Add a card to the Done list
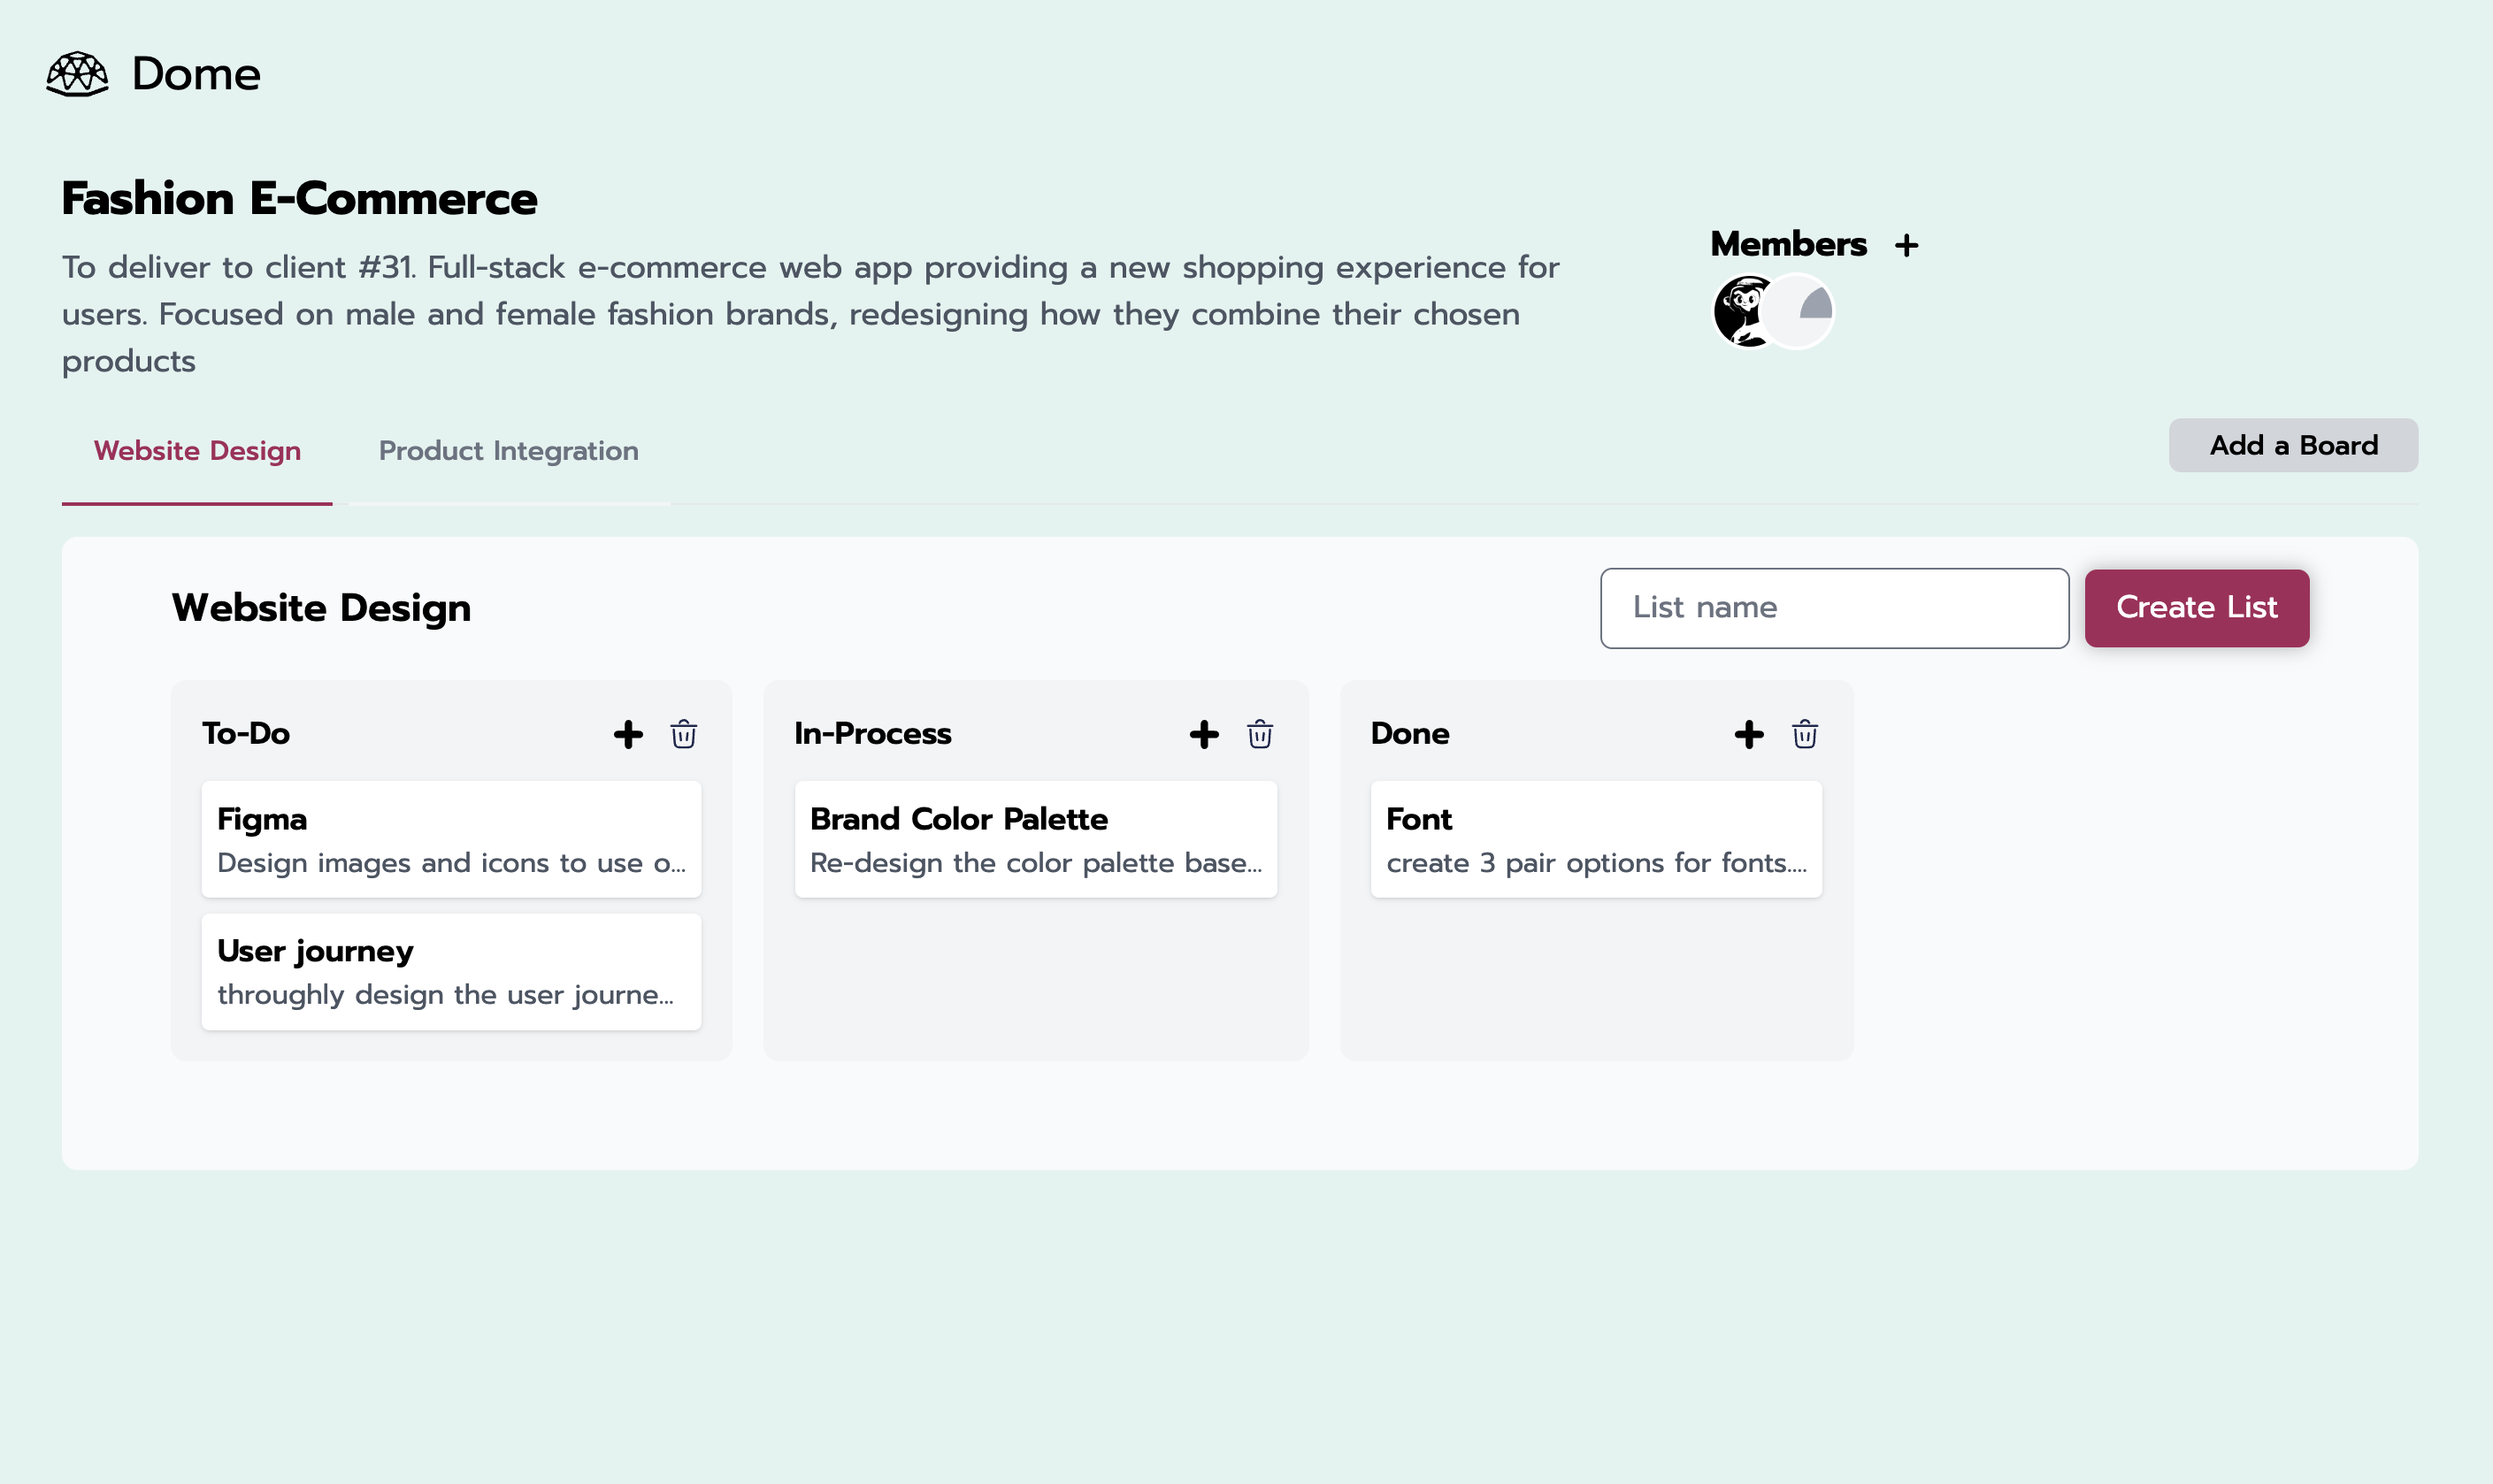The width and height of the screenshot is (2493, 1484). click(x=1747, y=733)
